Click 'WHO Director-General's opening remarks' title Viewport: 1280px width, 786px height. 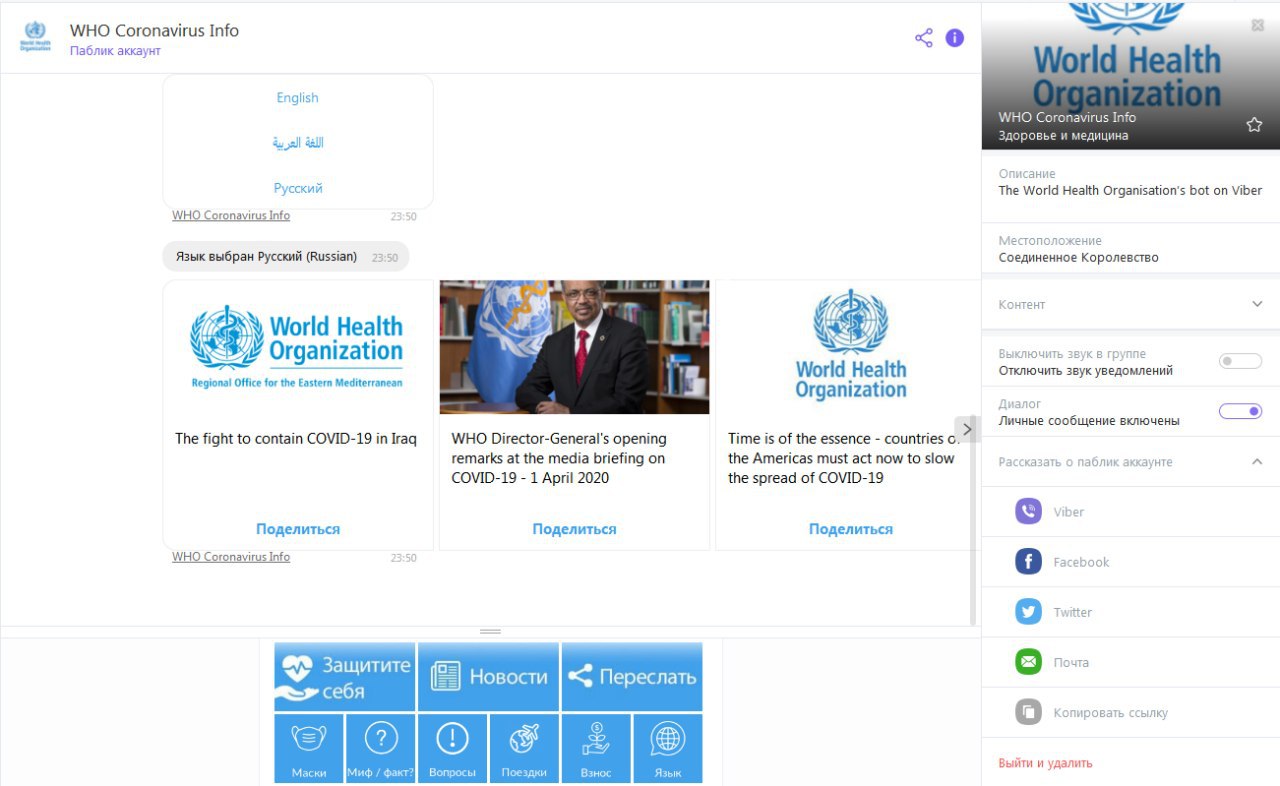pos(559,458)
